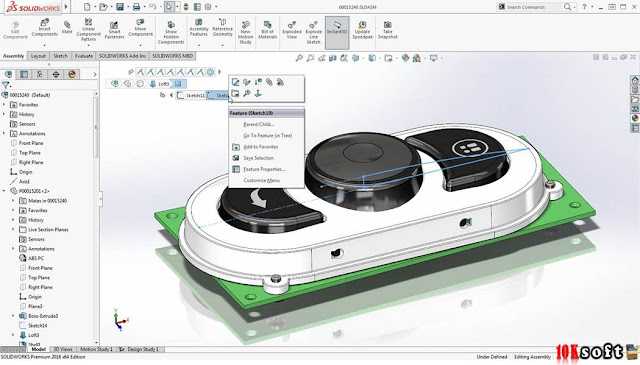Expand the Loft3 feature in tree
The image size is (640, 365).
coord(13,335)
